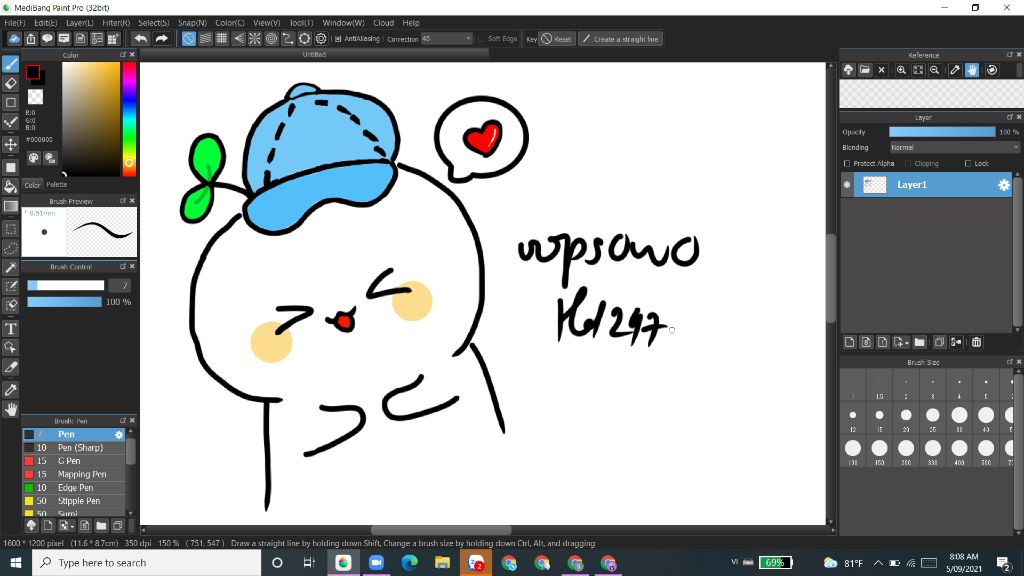Open the Cloud menu
This screenshot has height=576, width=1024.
[383, 23]
